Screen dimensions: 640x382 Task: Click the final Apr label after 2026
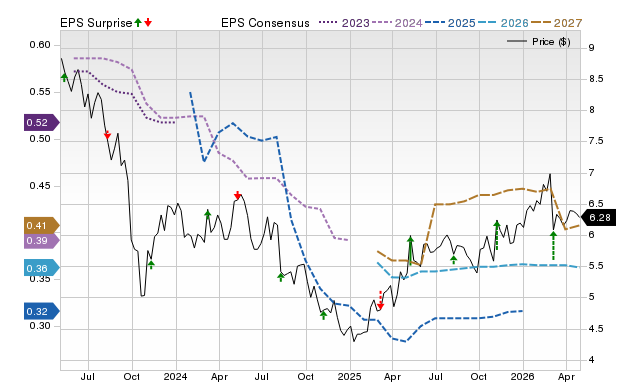tap(566, 376)
